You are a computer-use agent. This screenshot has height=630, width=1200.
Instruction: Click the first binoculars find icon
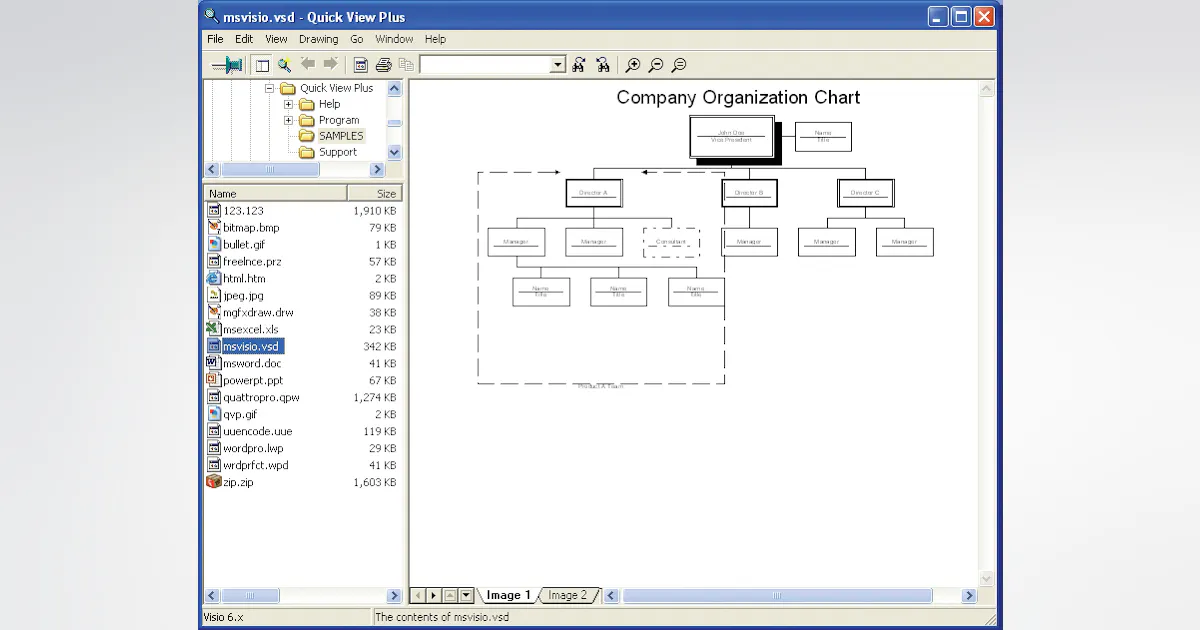coord(579,65)
